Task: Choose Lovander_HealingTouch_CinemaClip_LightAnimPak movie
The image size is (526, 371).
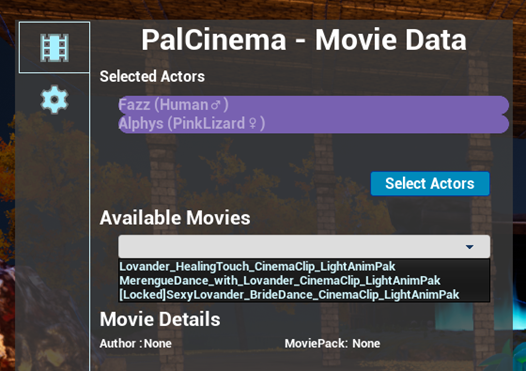Action: point(304,266)
